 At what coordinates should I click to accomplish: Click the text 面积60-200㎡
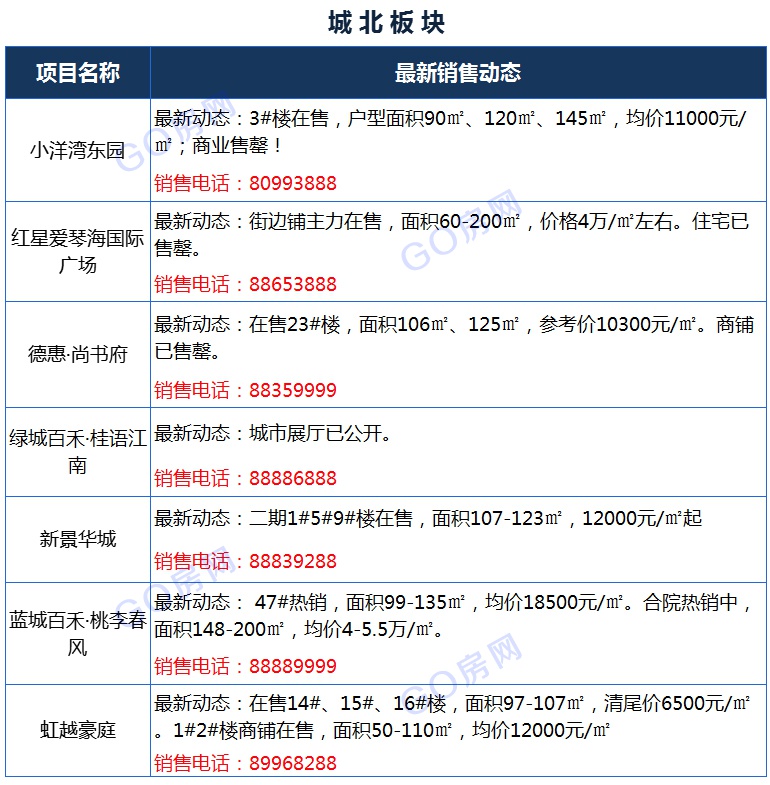click(461, 221)
